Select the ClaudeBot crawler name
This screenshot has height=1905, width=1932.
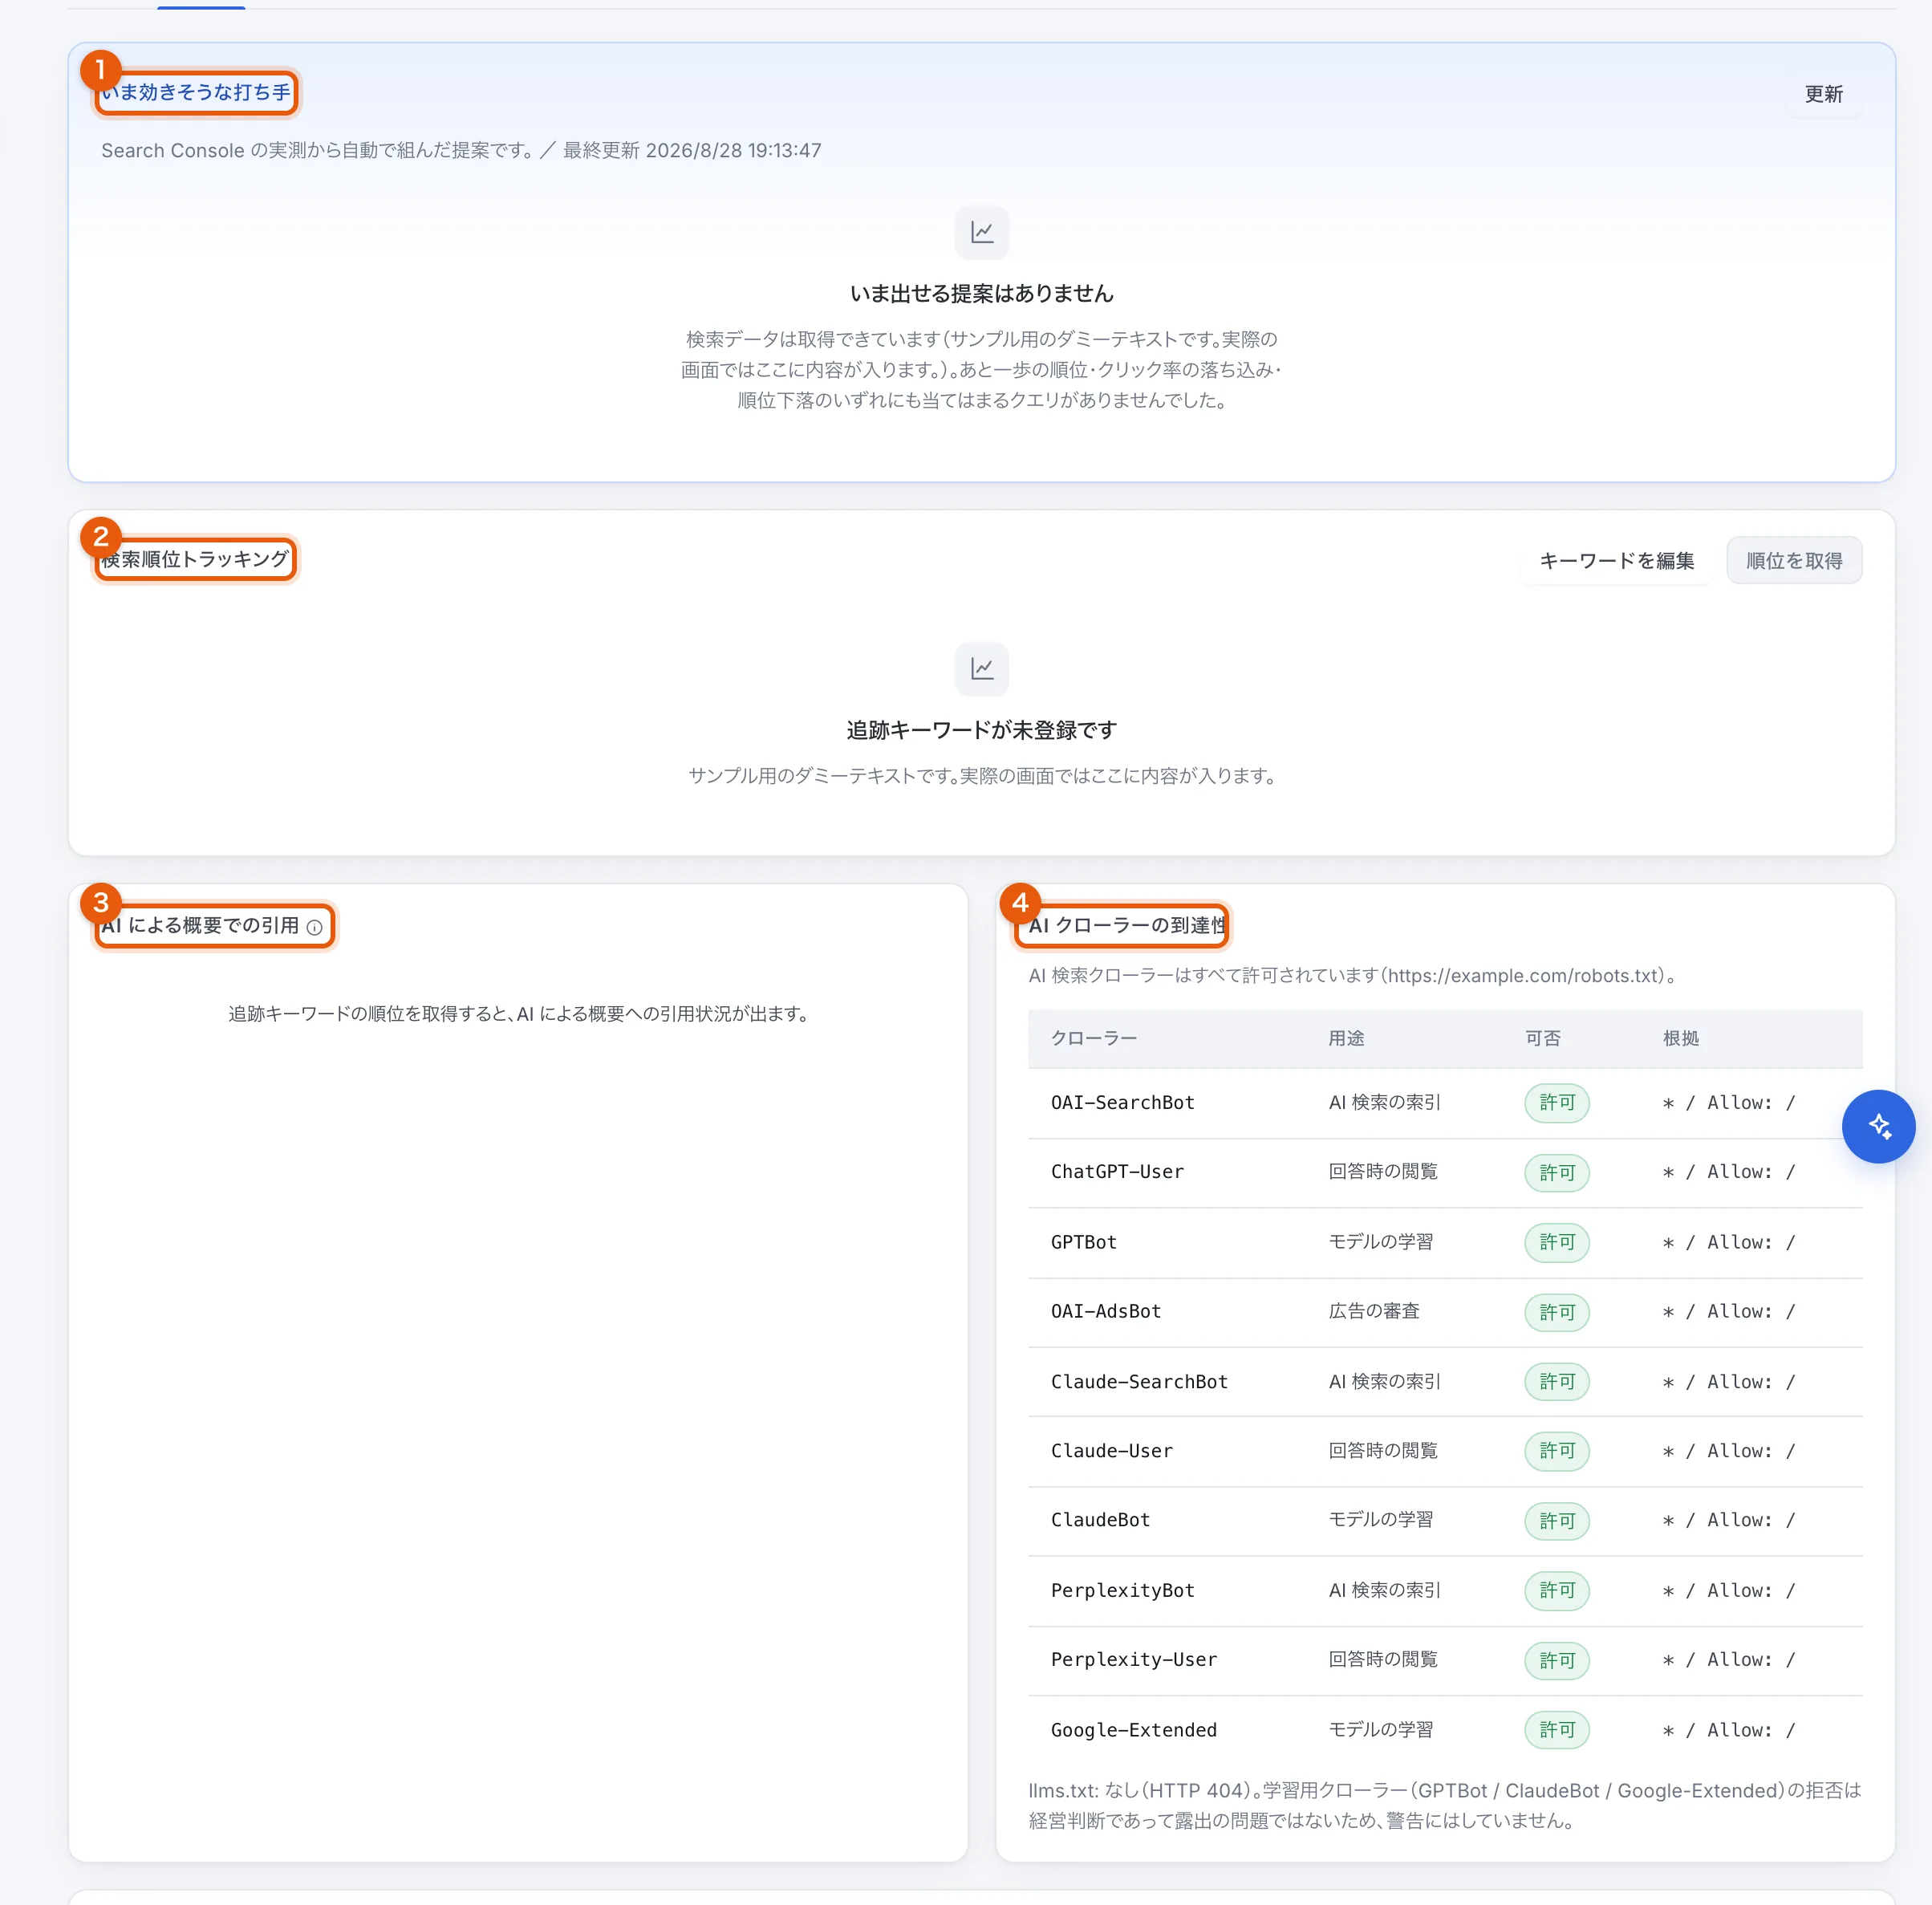pos(1100,1519)
